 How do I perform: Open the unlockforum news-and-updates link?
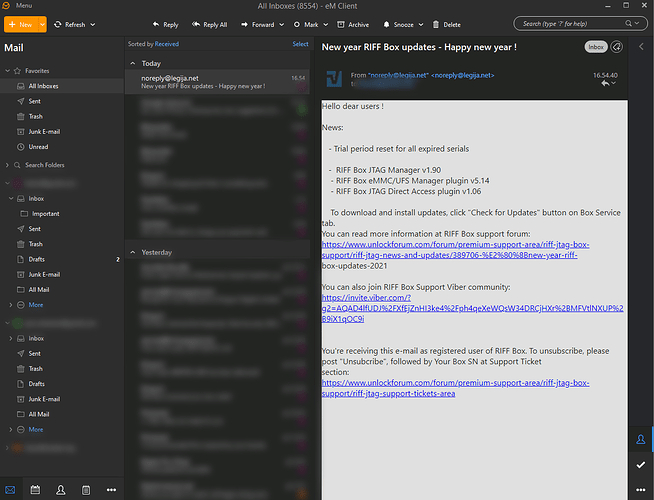point(455,250)
